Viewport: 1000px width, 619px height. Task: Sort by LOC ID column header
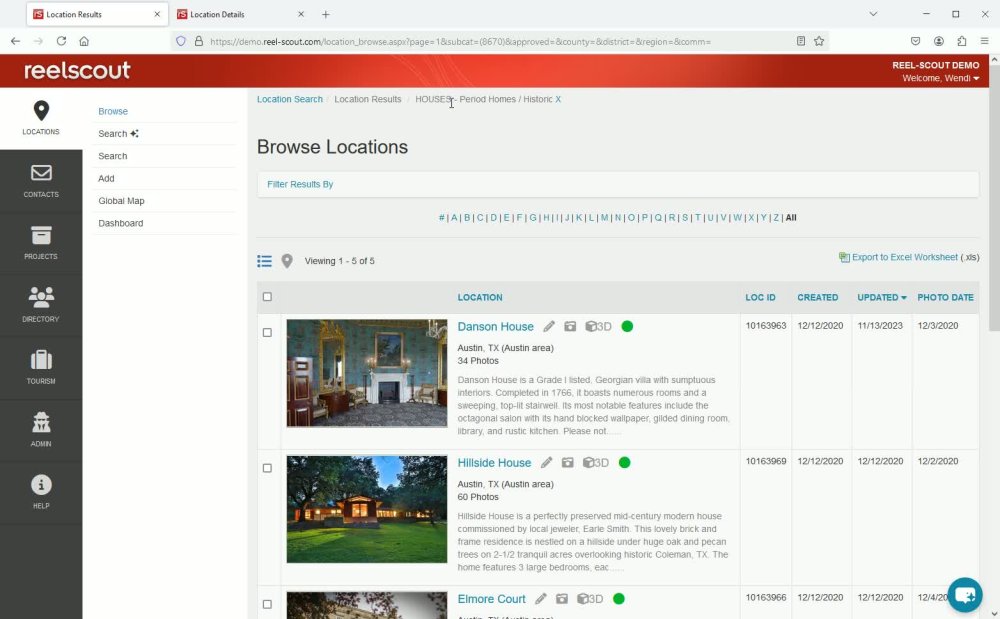click(x=760, y=297)
